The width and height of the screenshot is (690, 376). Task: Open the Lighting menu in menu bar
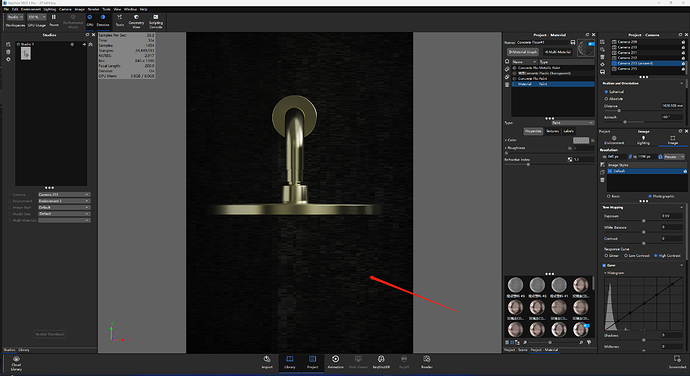tap(50, 9)
